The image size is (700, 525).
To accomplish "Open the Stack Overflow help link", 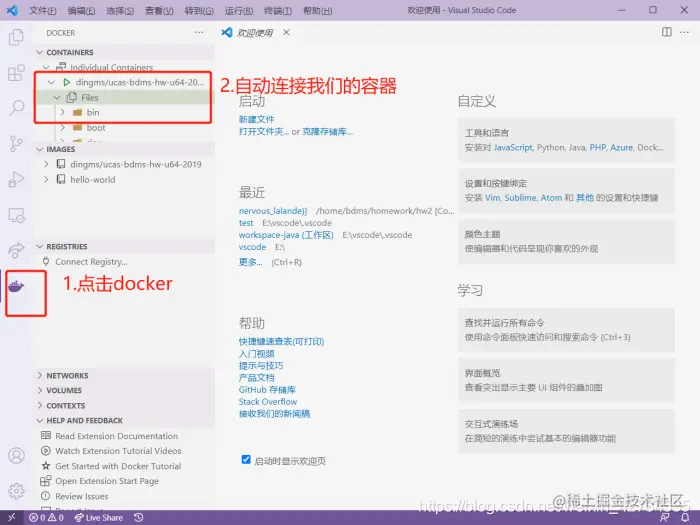I will (x=268, y=402).
